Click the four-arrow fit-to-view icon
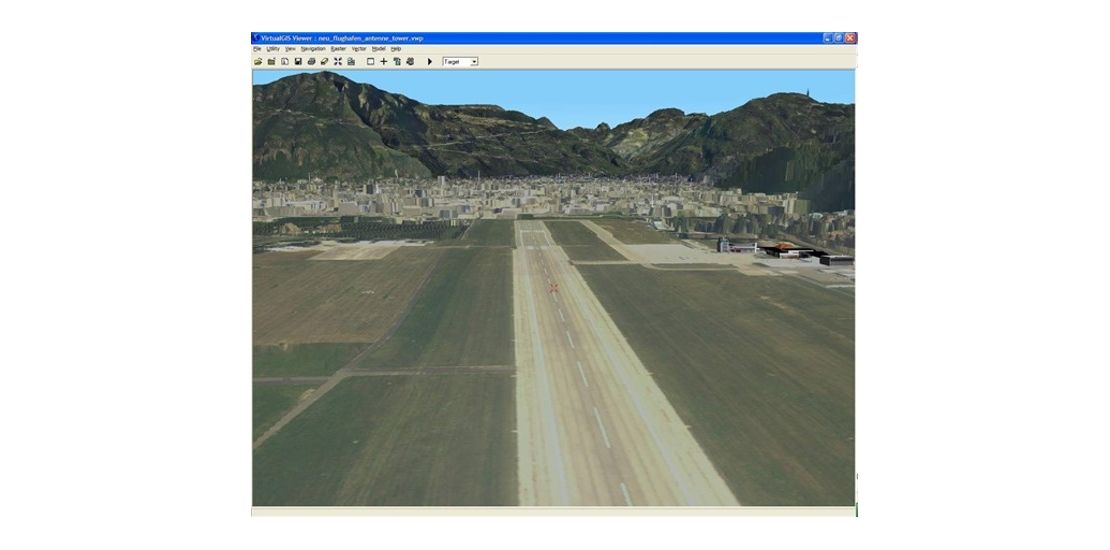This screenshot has width=1110, height=550. click(338, 62)
